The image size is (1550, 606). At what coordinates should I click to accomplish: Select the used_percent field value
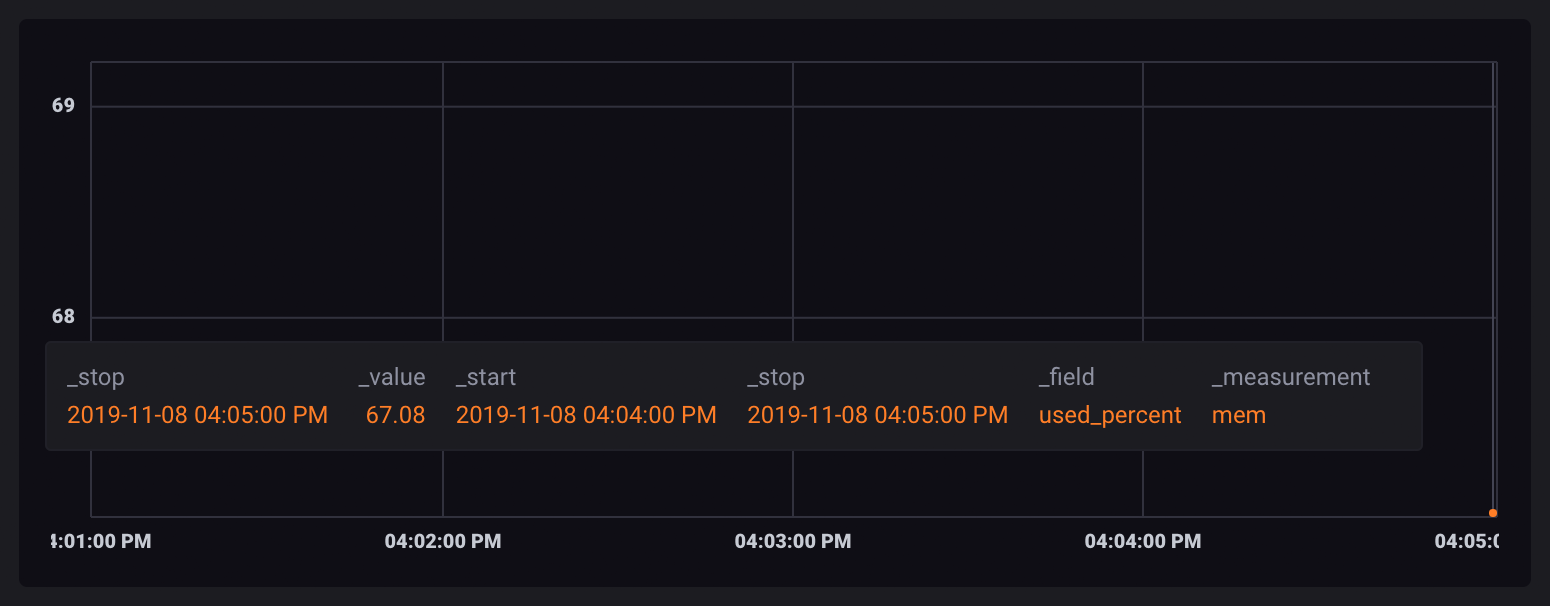[1110, 414]
